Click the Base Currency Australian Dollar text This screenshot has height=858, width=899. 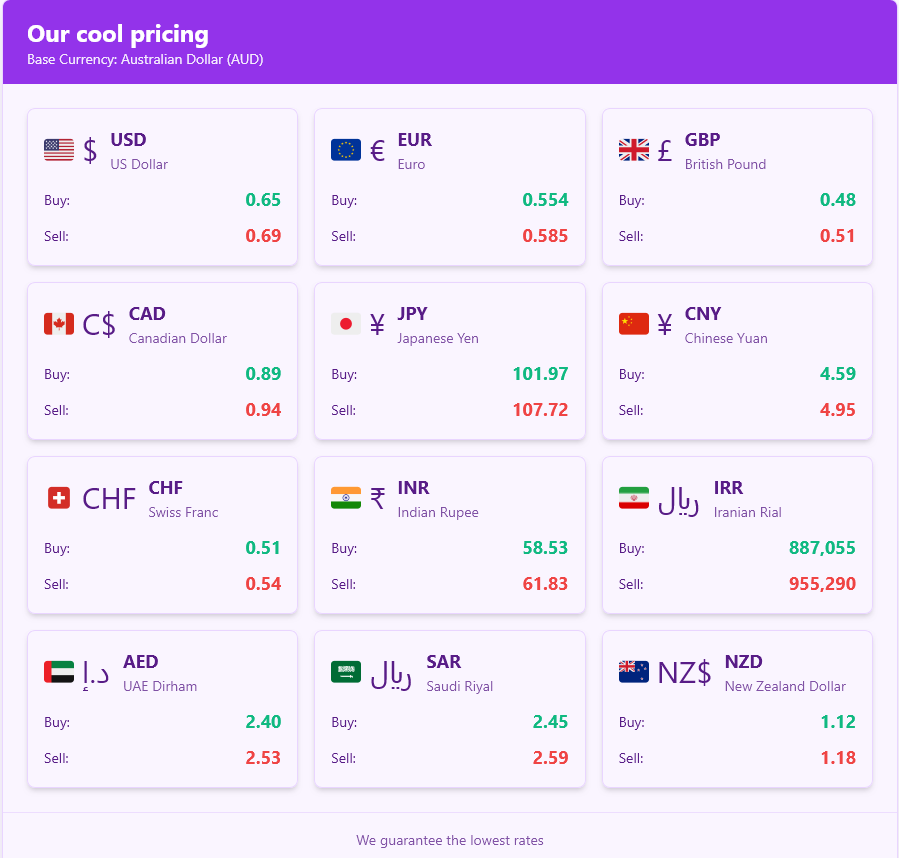tap(145, 59)
